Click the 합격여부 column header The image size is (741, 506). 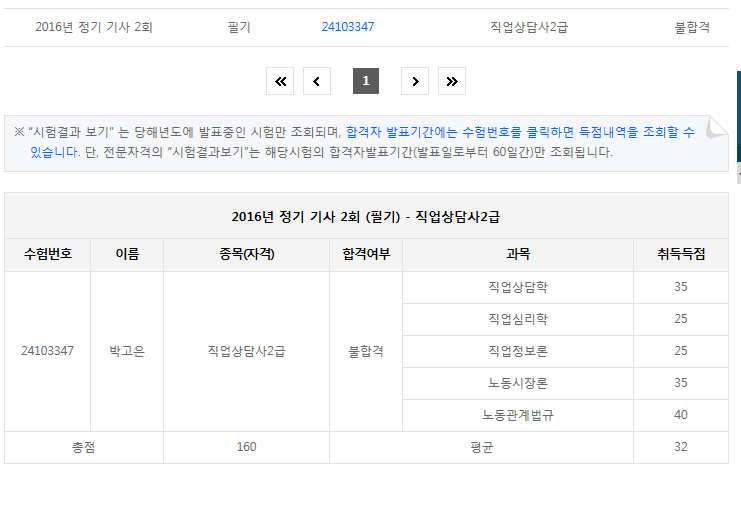coord(366,254)
